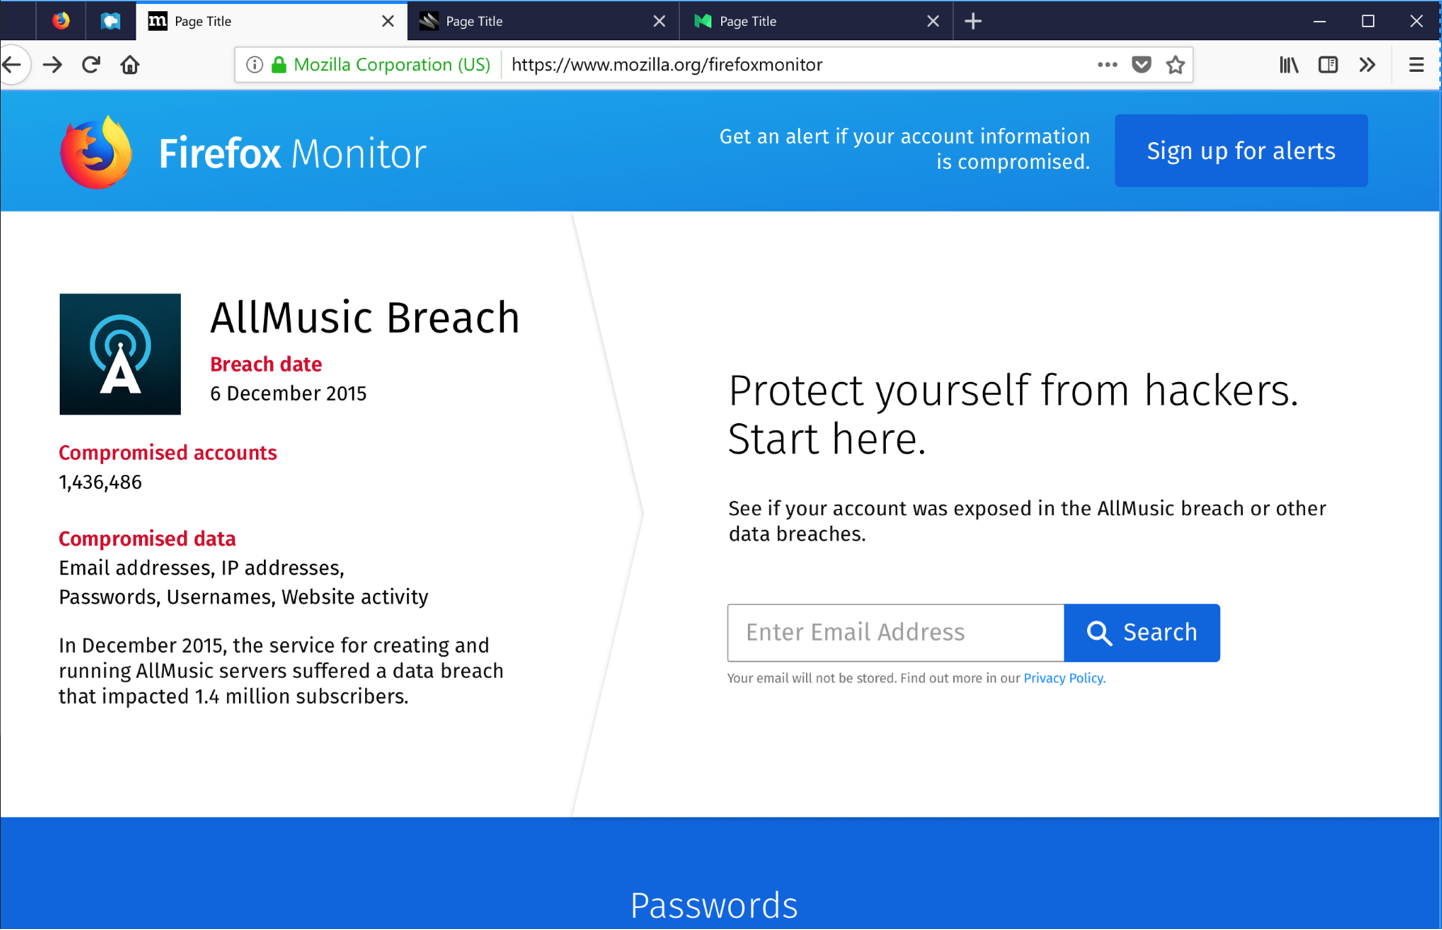Open the second pinned tab with blue icon
The height and width of the screenshot is (930, 1442).
click(110, 20)
